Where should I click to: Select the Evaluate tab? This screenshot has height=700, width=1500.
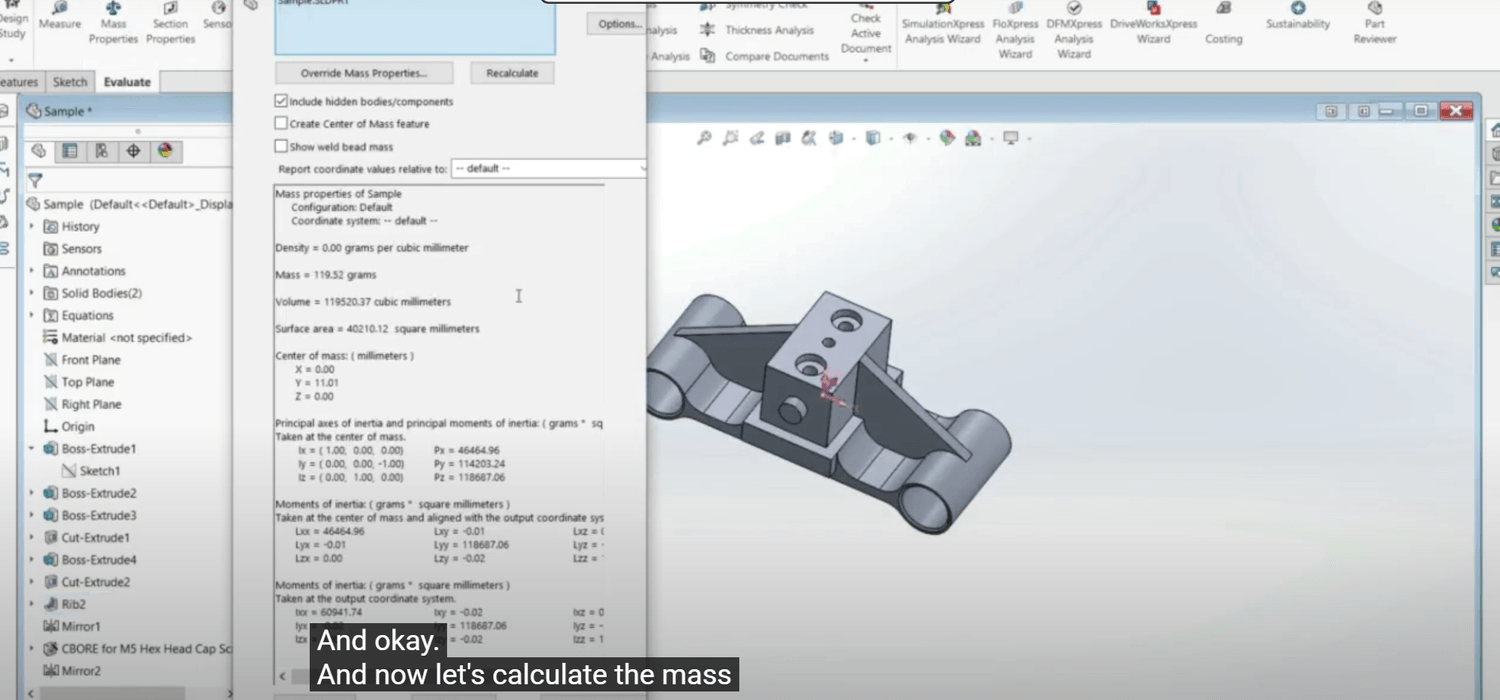127,82
